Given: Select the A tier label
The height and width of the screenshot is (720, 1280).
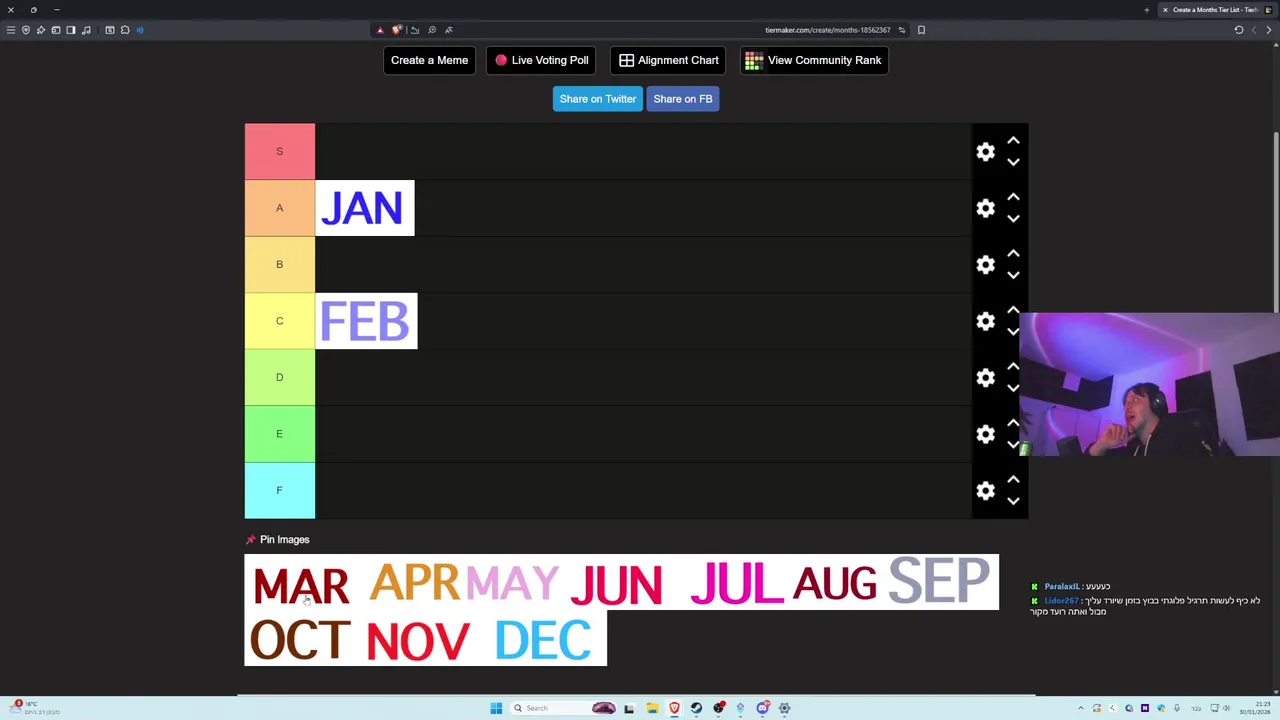Looking at the screenshot, I should 280,208.
